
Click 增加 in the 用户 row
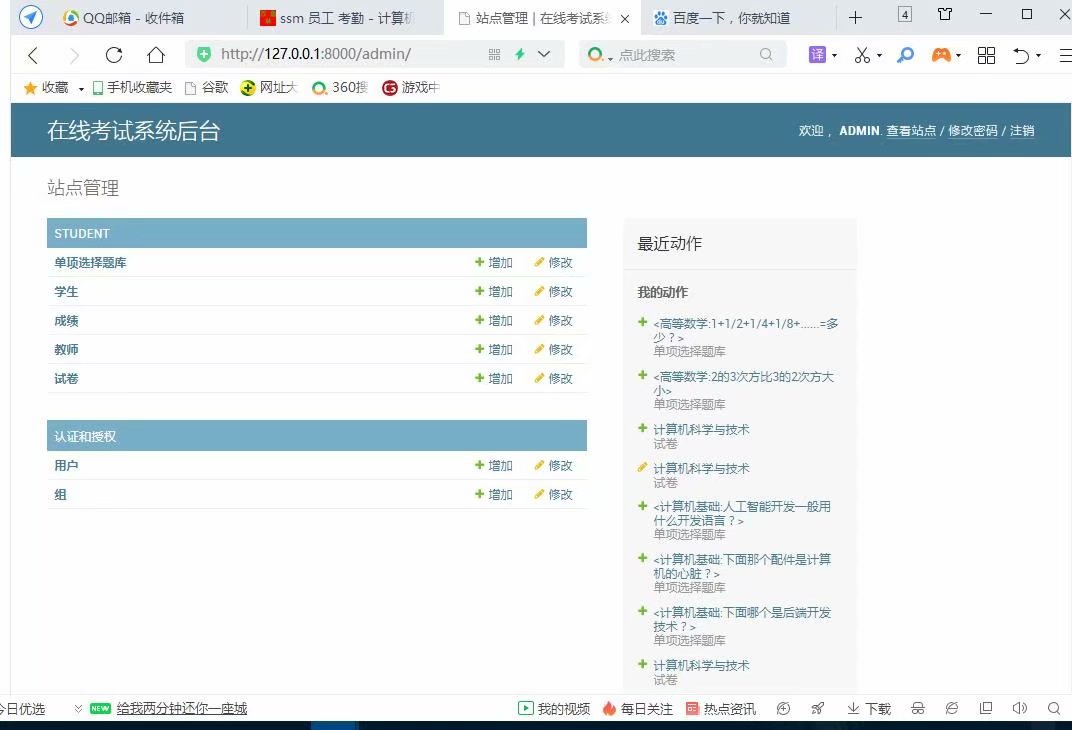494,465
